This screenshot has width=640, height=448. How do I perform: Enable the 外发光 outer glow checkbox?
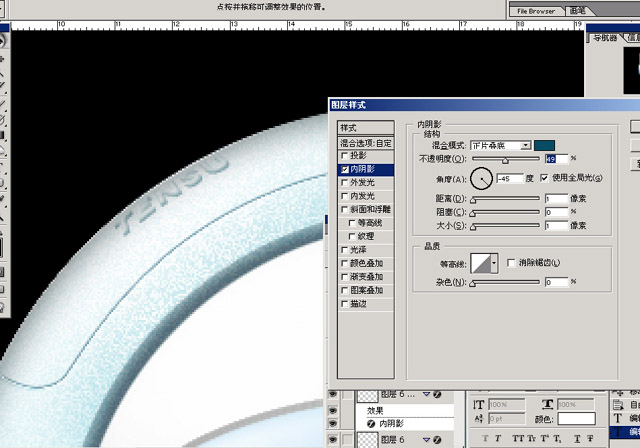[x=345, y=182]
